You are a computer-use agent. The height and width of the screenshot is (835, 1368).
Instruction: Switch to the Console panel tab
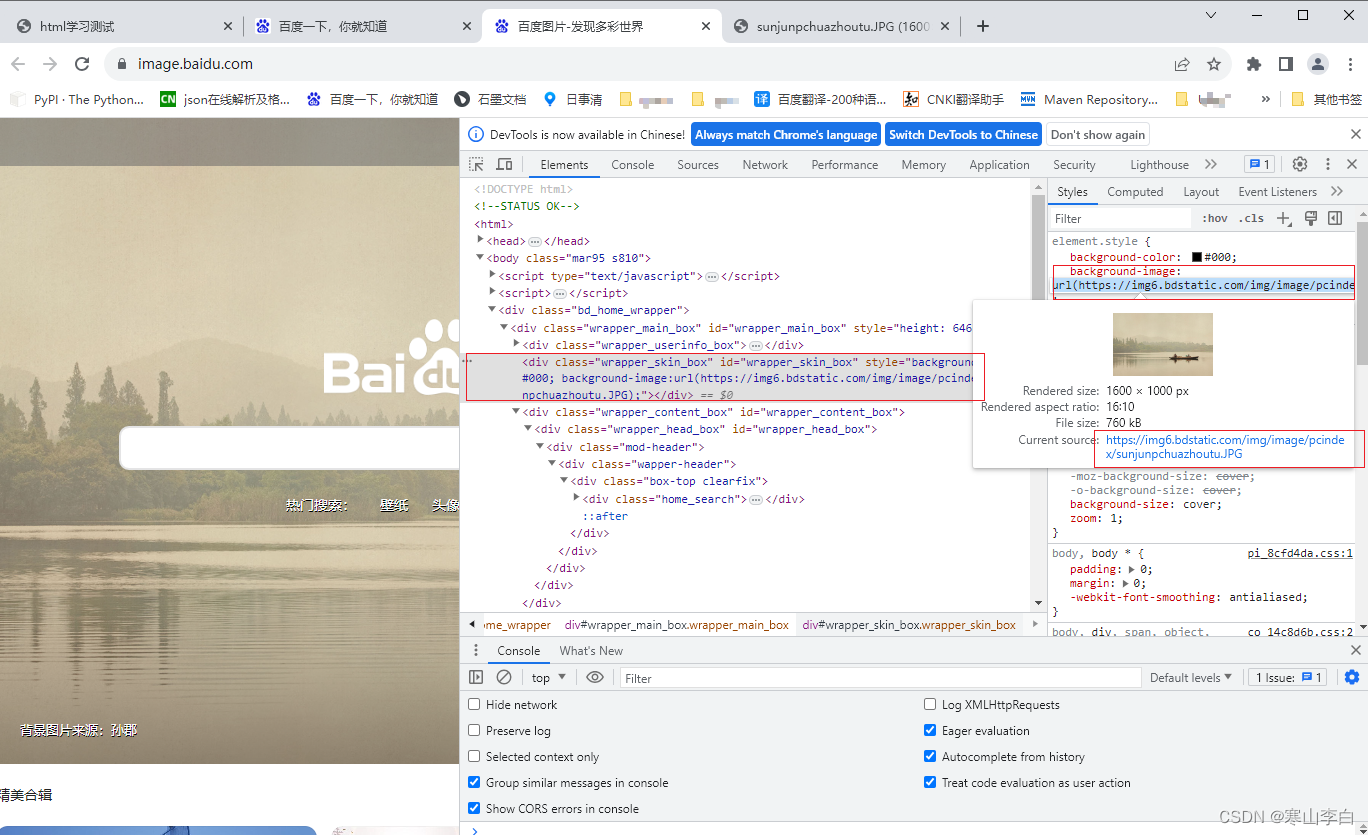pyautogui.click(x=633, y=164)
